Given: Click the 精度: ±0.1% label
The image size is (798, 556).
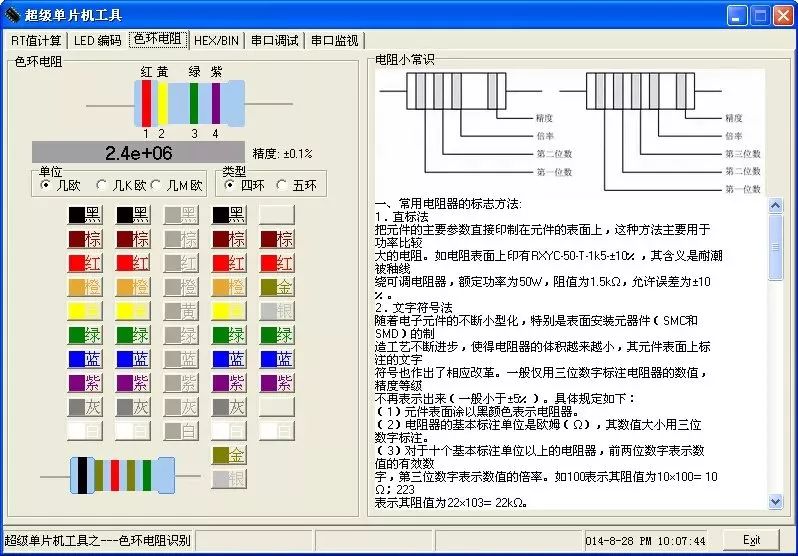Looking at the screenshot, I should [282, 153].
